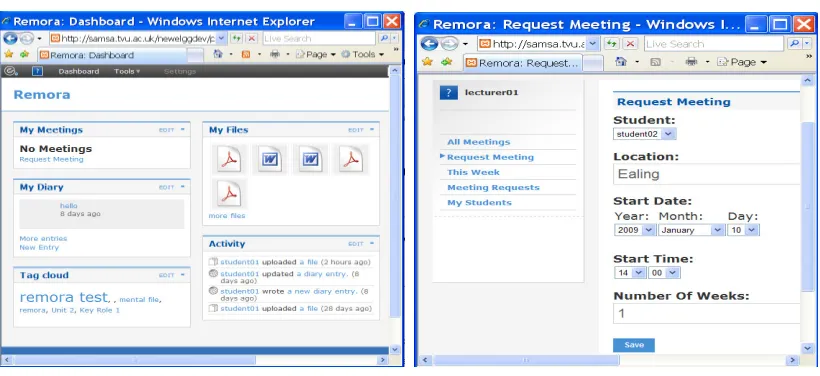Open Page menu dropdown in Dashboard window
This screenshot has width=820, height=376.
[x=316, y=54]
